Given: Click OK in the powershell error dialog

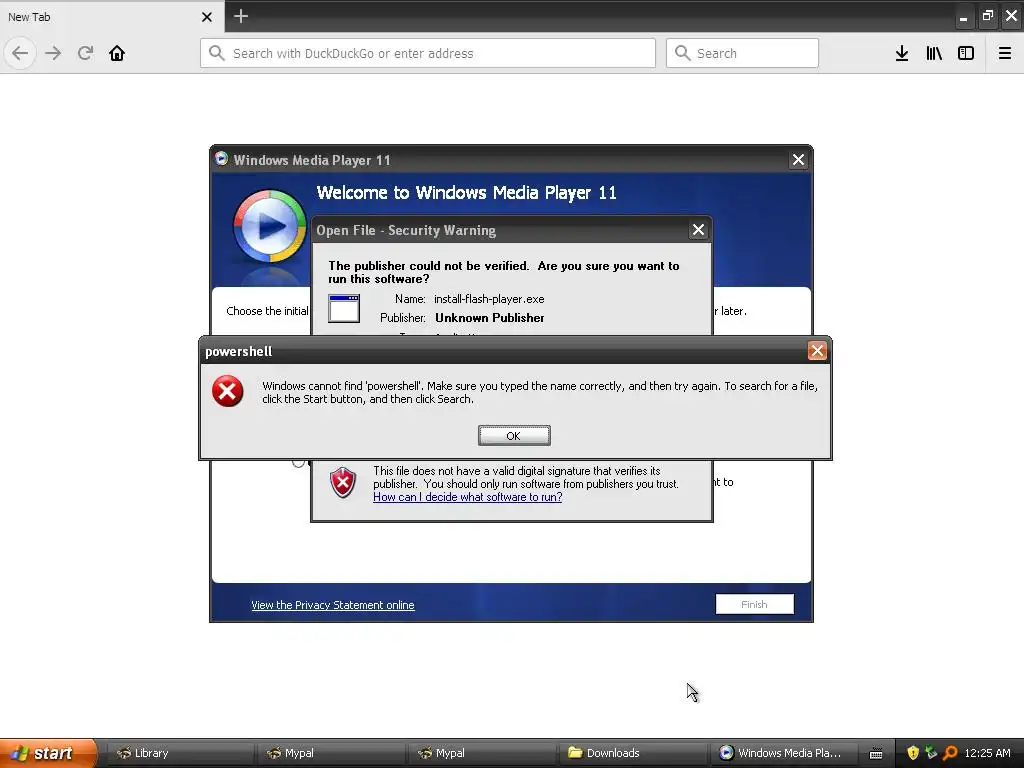Looking at the screenshot, I should click(514, 436).
